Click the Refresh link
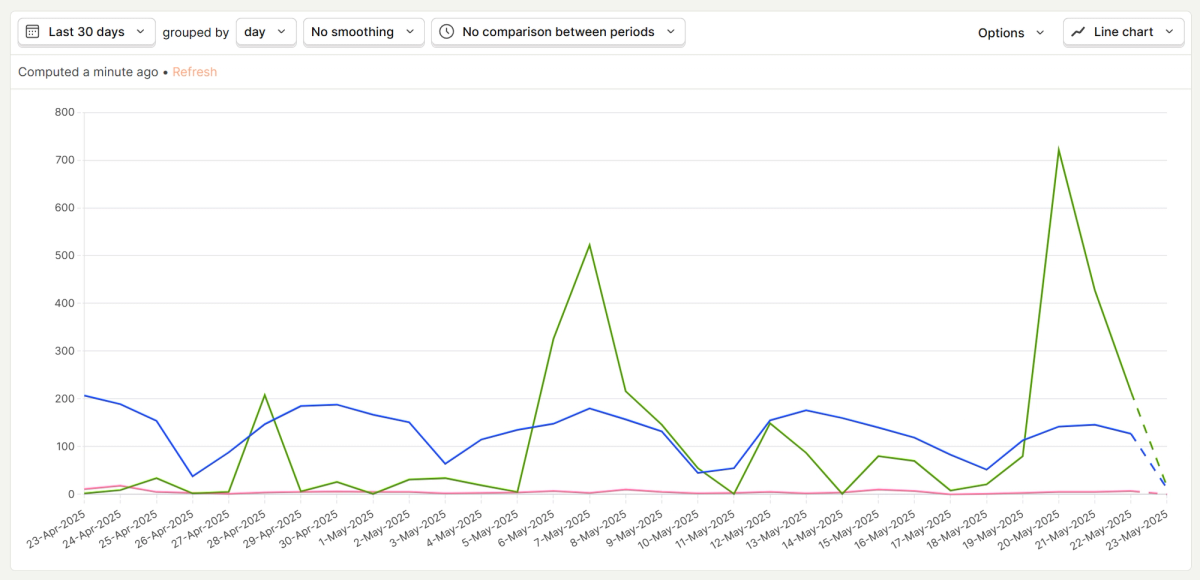Screen dimensions: 1200x580 [x=194, y=72]
